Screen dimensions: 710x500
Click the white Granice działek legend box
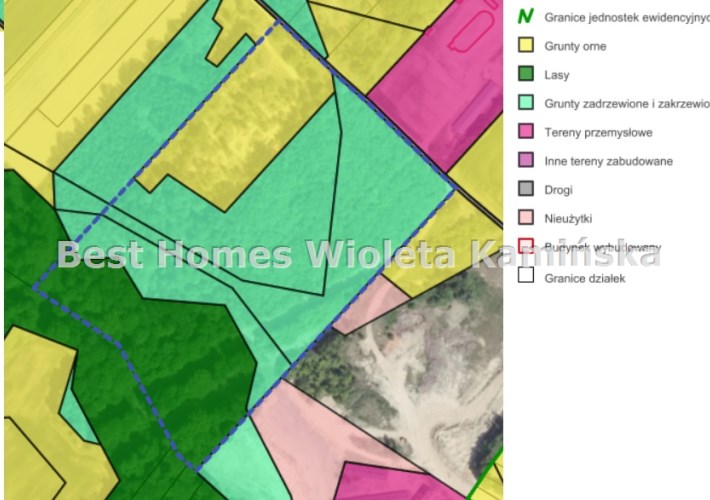tap(526, 275)
